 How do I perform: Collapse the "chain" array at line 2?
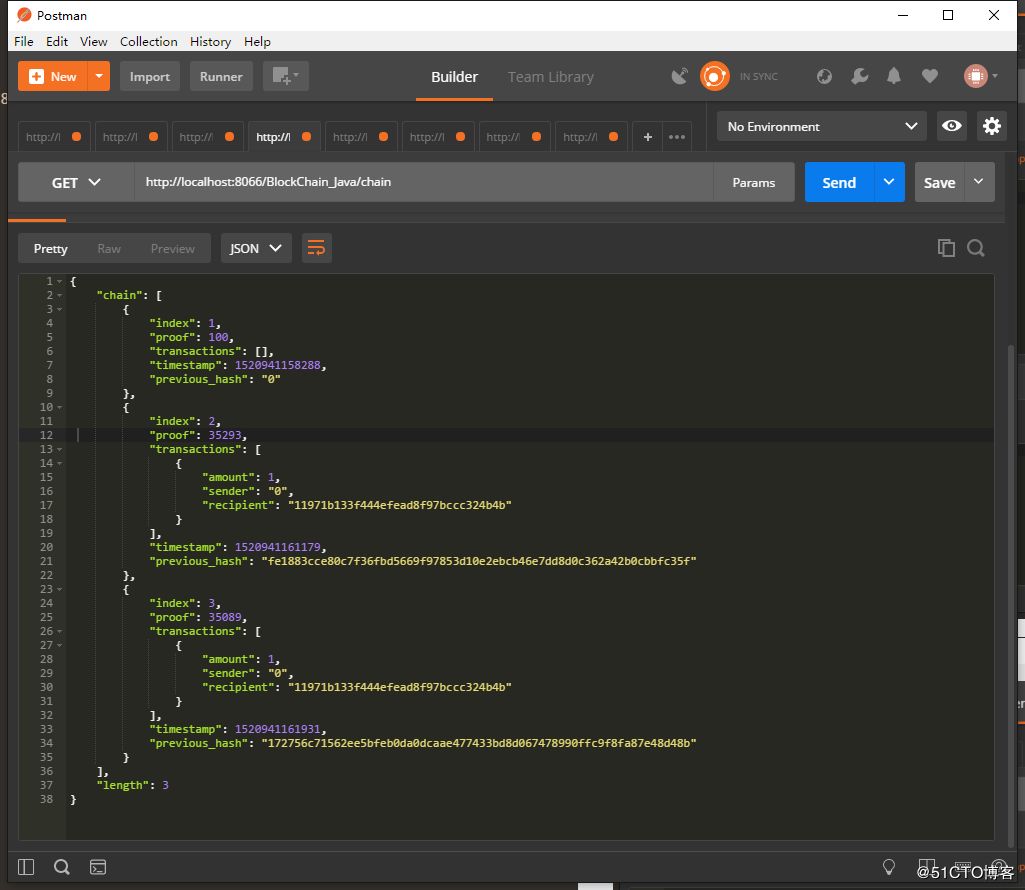[x=60, y=295]
